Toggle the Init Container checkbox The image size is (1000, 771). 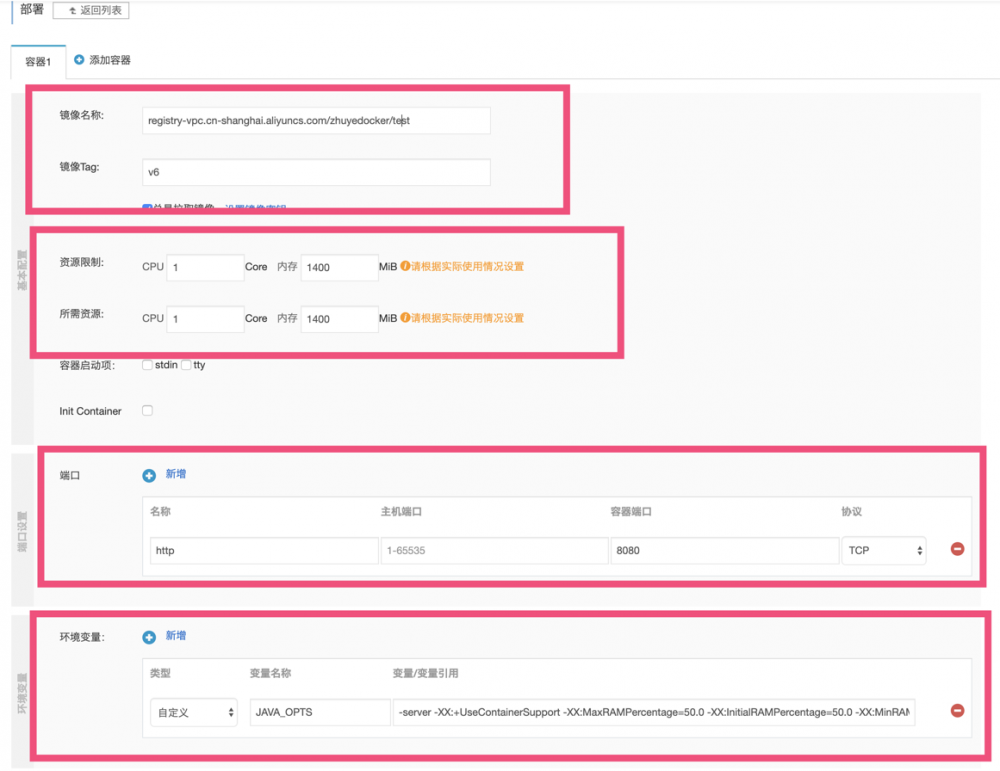(x=147, y=410)
